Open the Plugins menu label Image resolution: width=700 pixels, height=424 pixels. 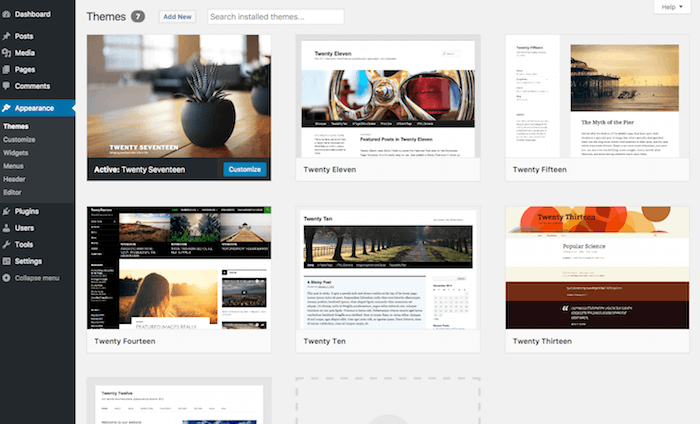tap(27, 211)
